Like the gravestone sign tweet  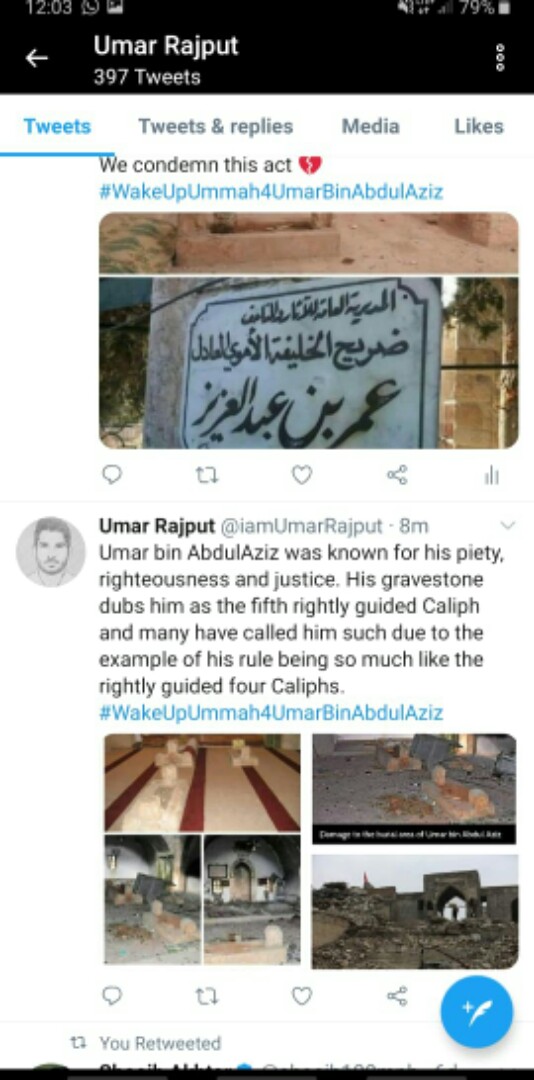click(302, 475)
